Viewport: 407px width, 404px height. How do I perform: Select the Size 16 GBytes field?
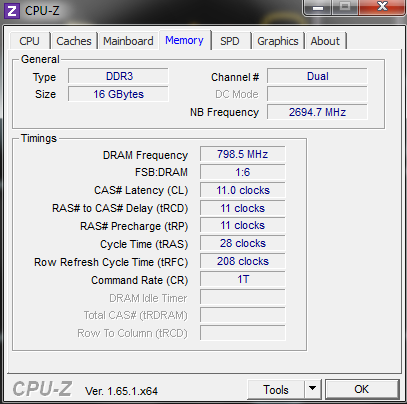tap(118, 94)
